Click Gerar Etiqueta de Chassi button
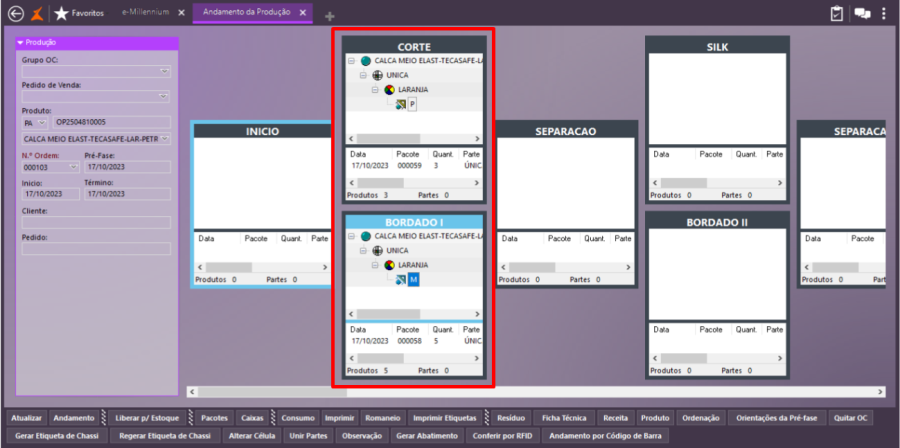 57,436
